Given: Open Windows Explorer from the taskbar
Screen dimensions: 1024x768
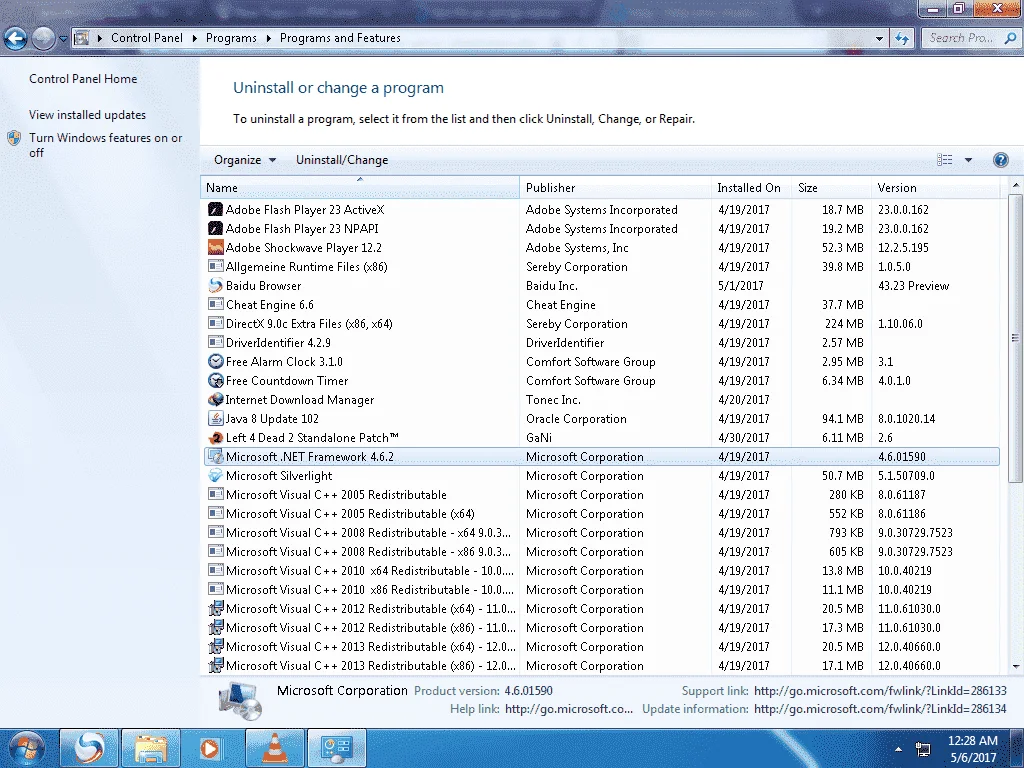Looking at the screenshot, I should point(151,748).
